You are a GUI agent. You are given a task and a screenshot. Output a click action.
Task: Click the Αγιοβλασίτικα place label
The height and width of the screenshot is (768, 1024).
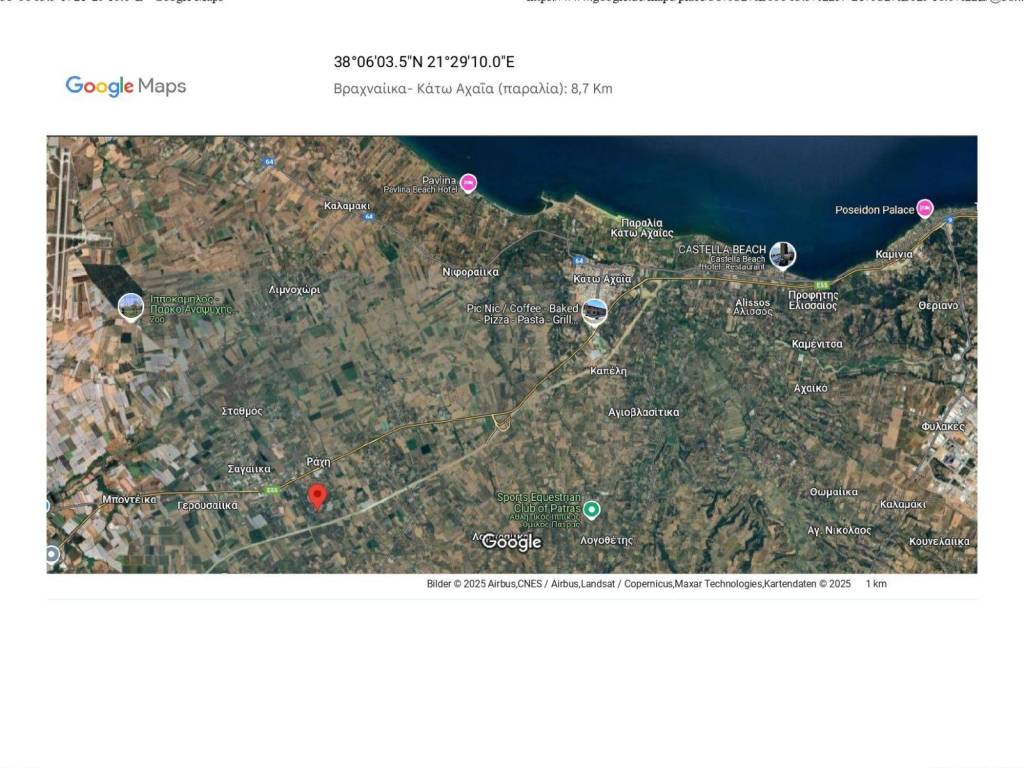point(643,412)
